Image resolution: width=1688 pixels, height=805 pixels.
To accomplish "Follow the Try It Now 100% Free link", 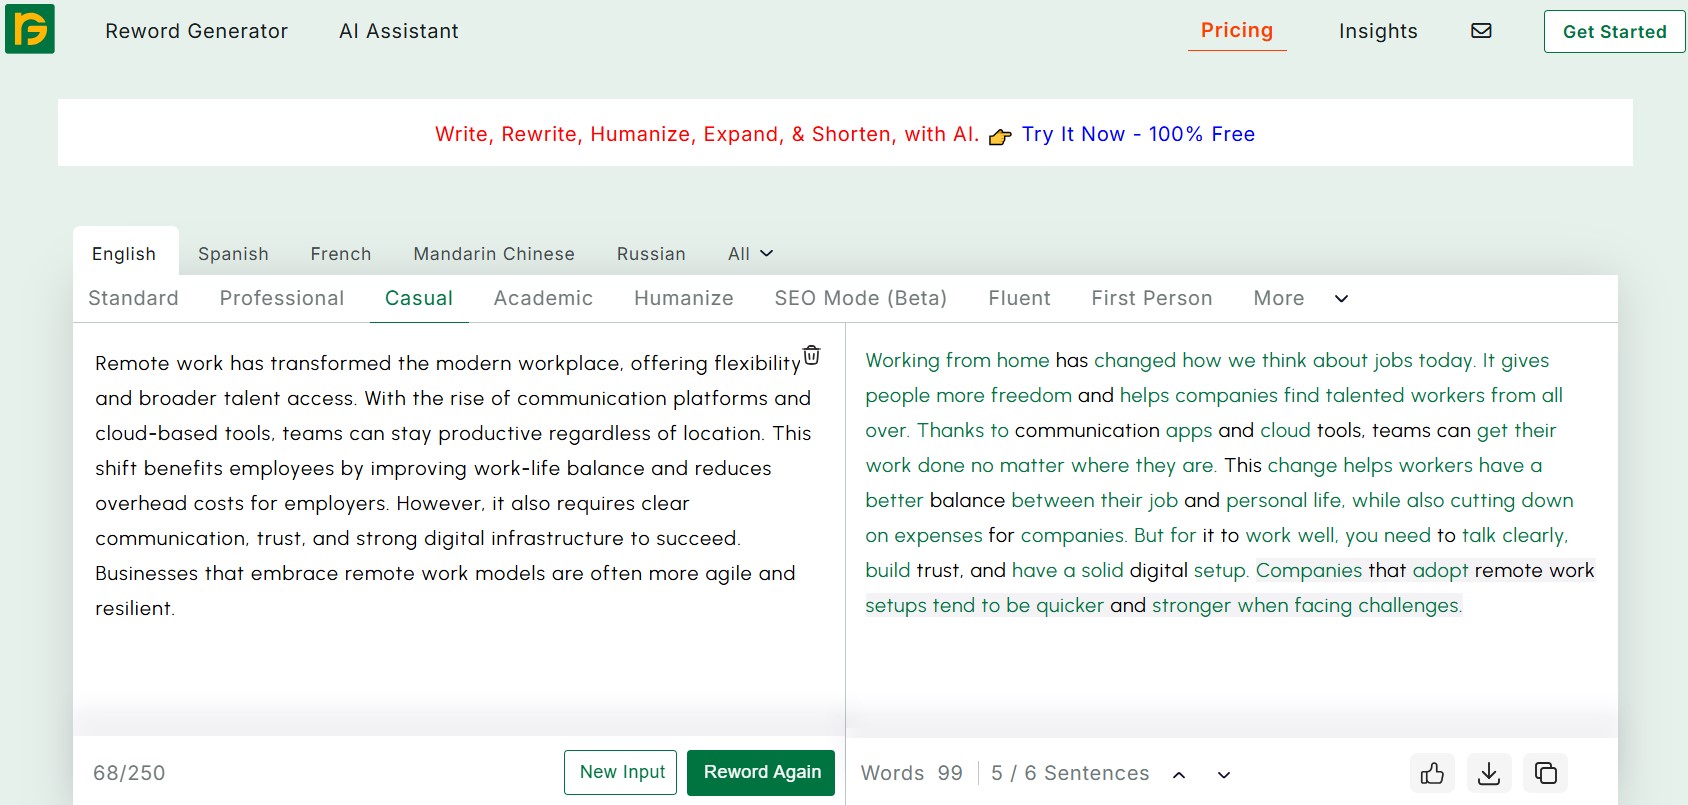I will [1138, 134].
